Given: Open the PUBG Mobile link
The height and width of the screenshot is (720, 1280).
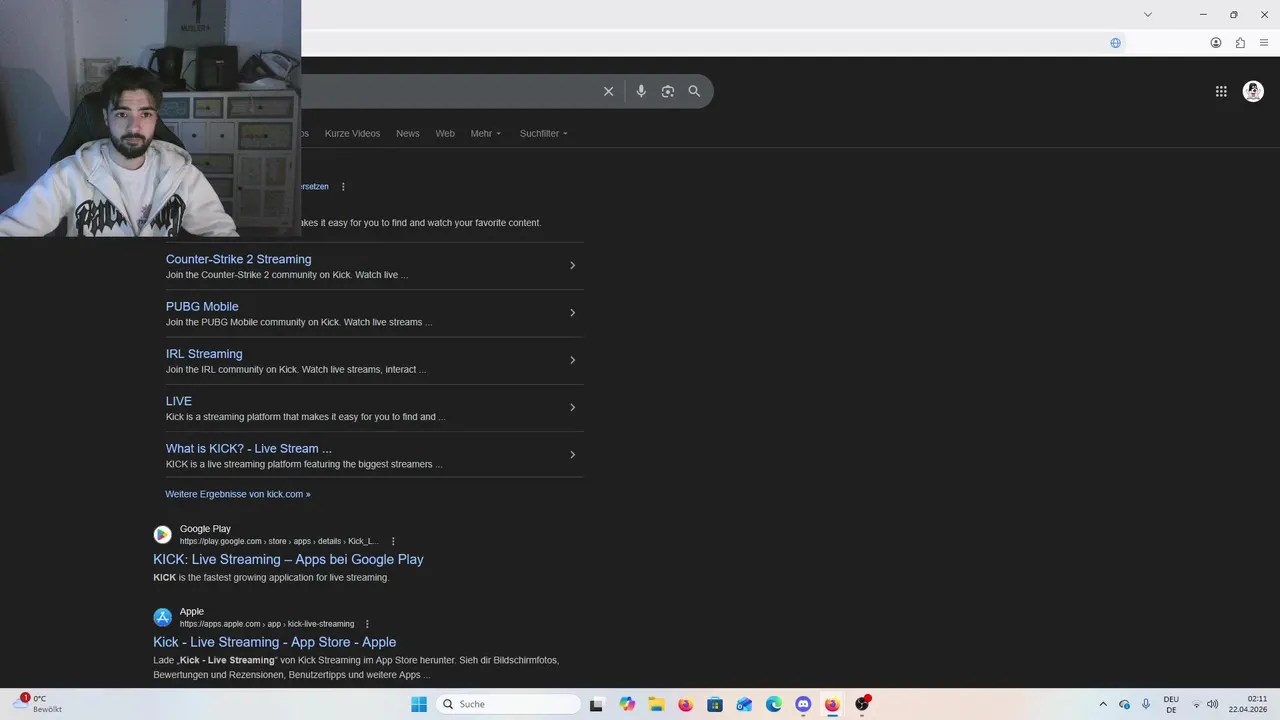Looking at the screenshot, I should (x=202, y=307).
